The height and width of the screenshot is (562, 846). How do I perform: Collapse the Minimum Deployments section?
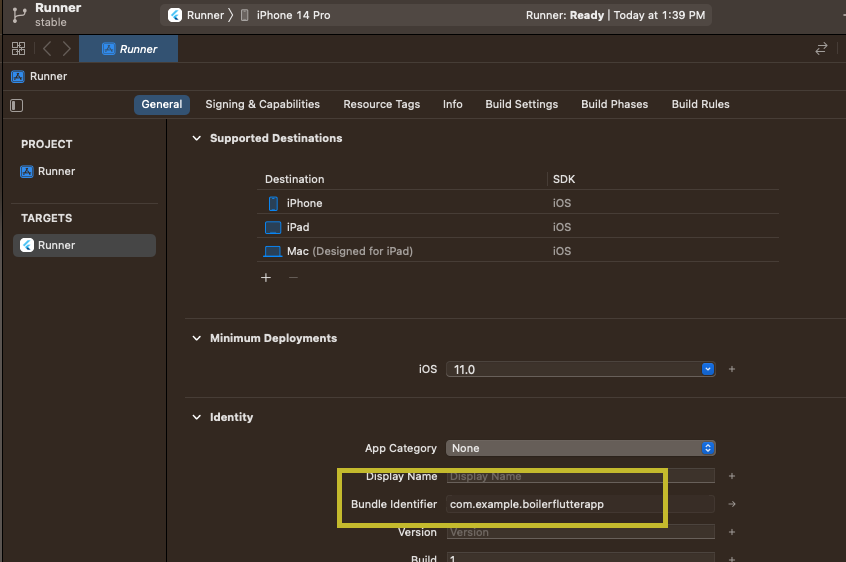click(x=197, y=339)
